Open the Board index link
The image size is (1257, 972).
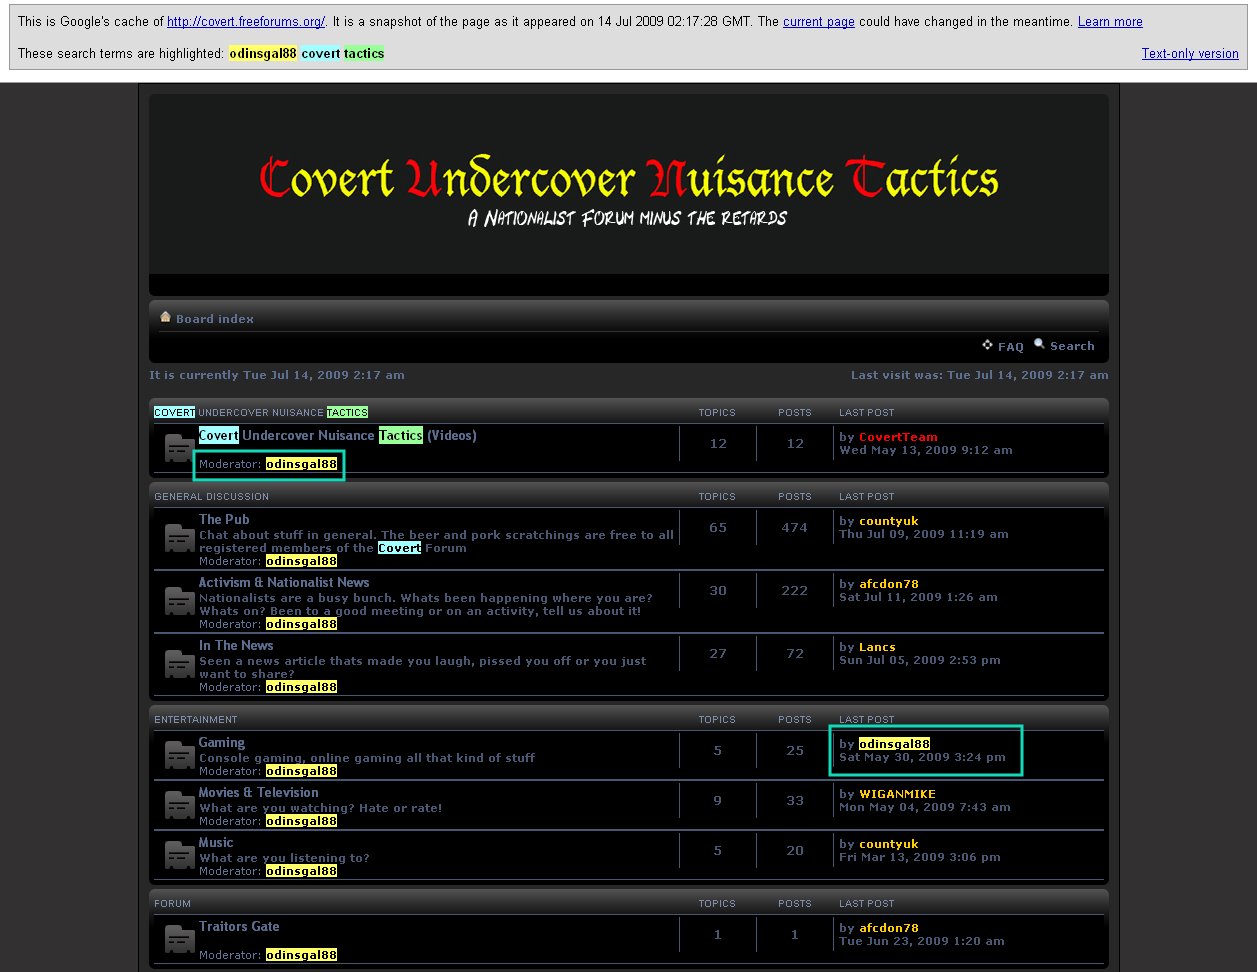click(215, 319)
